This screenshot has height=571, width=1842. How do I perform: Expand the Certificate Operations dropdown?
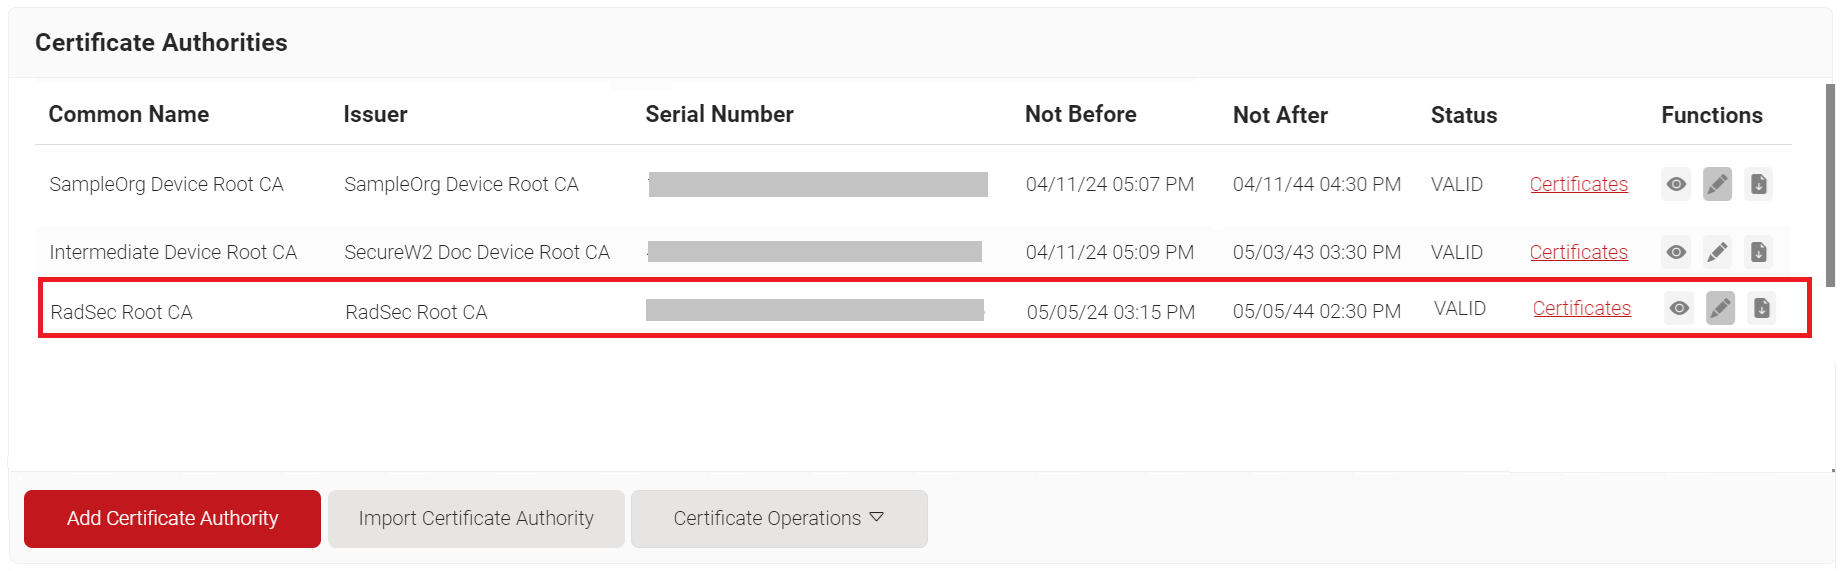pyautogui.click(x=778, y=518)
